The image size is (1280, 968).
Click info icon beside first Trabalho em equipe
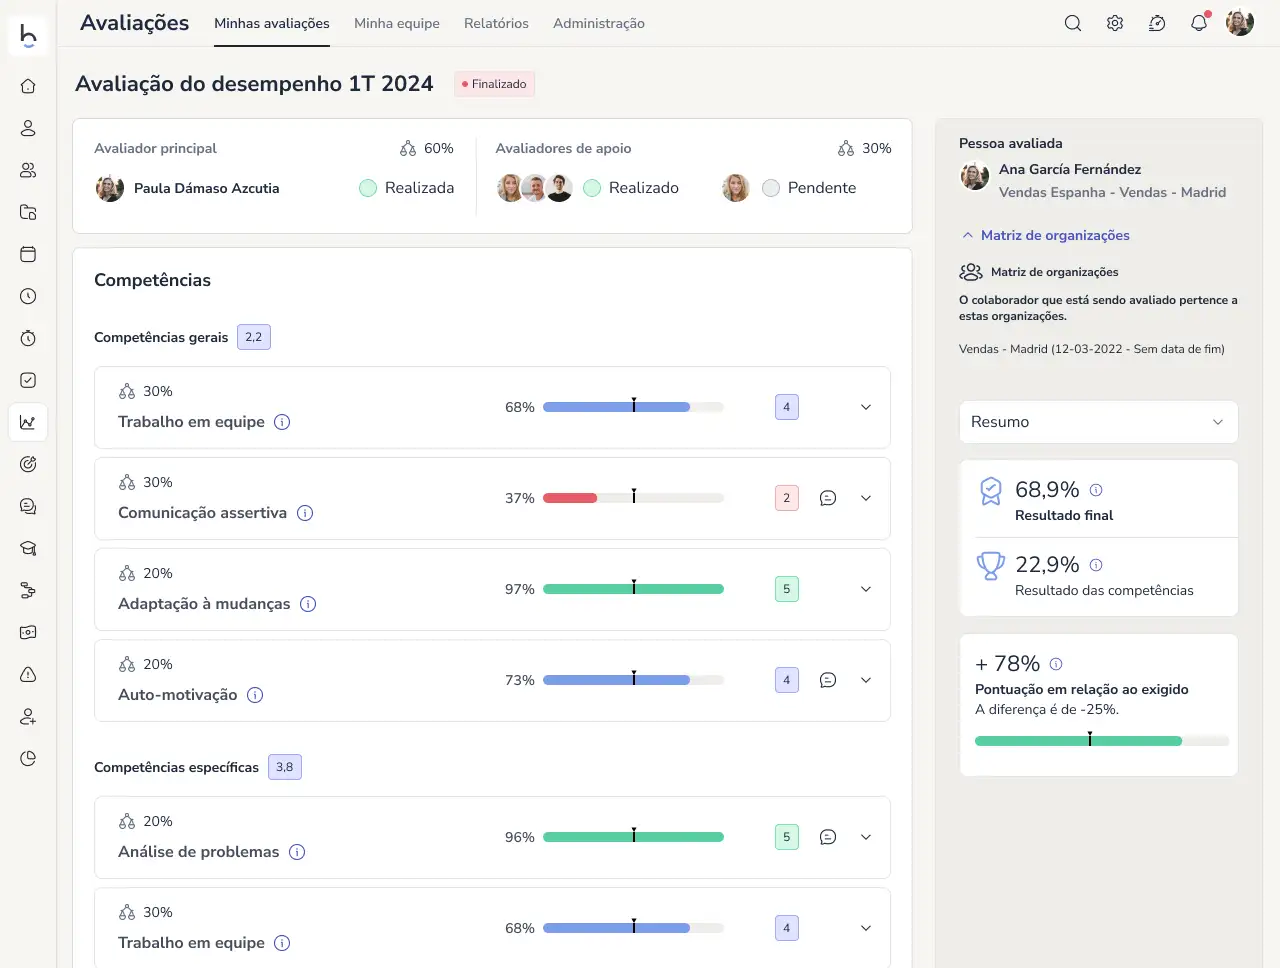tap(282, 422)
